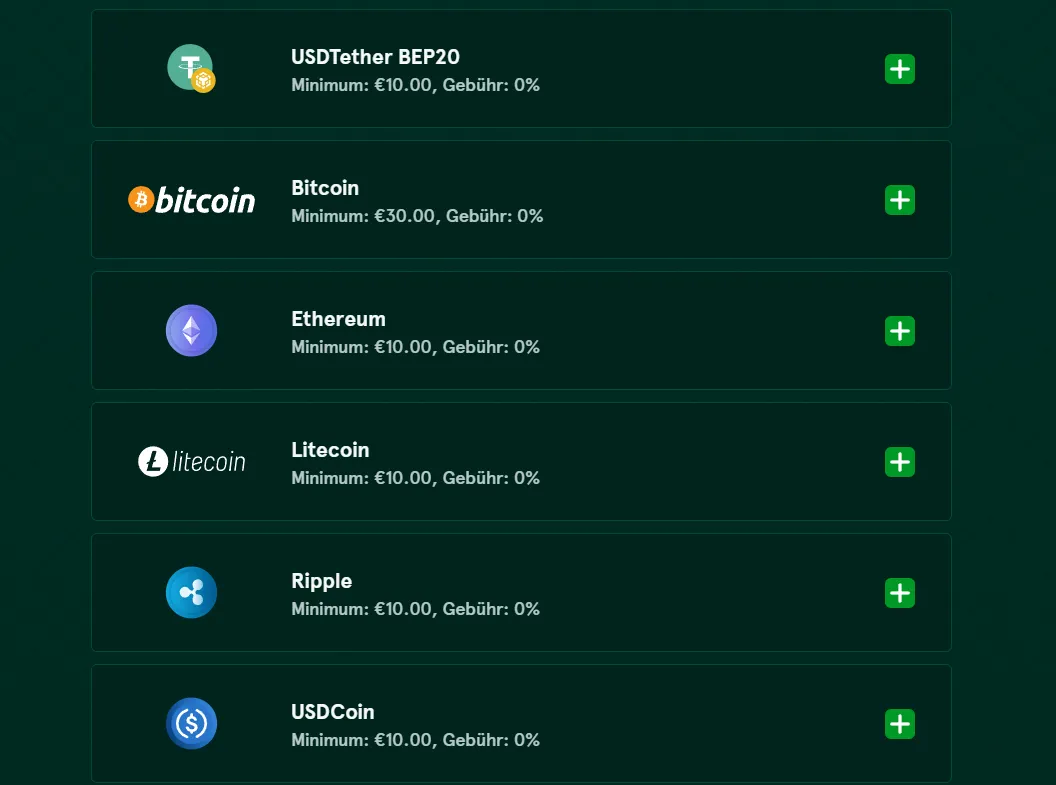This screenshot has width=1056, height=785.
Task: Select the USDTether BEP20 title text
Action: (375, 57)
